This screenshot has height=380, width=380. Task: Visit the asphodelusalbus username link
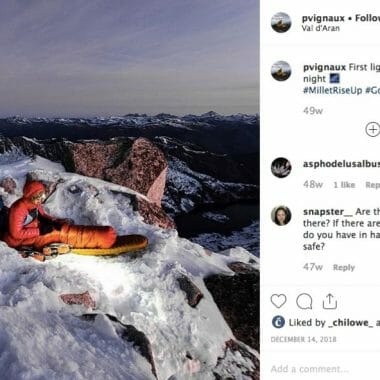coord(341,164)
